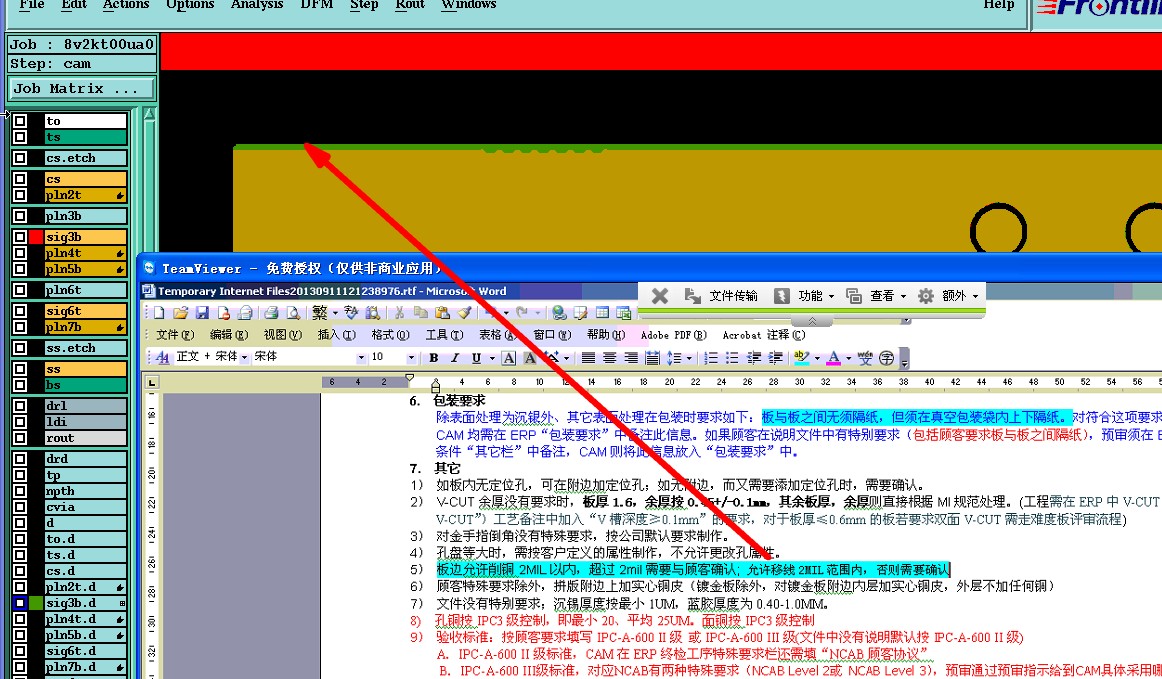Toggle Bold formatting in Word
The height and width of the screenshot is (679, 1162).
[434, 358]
